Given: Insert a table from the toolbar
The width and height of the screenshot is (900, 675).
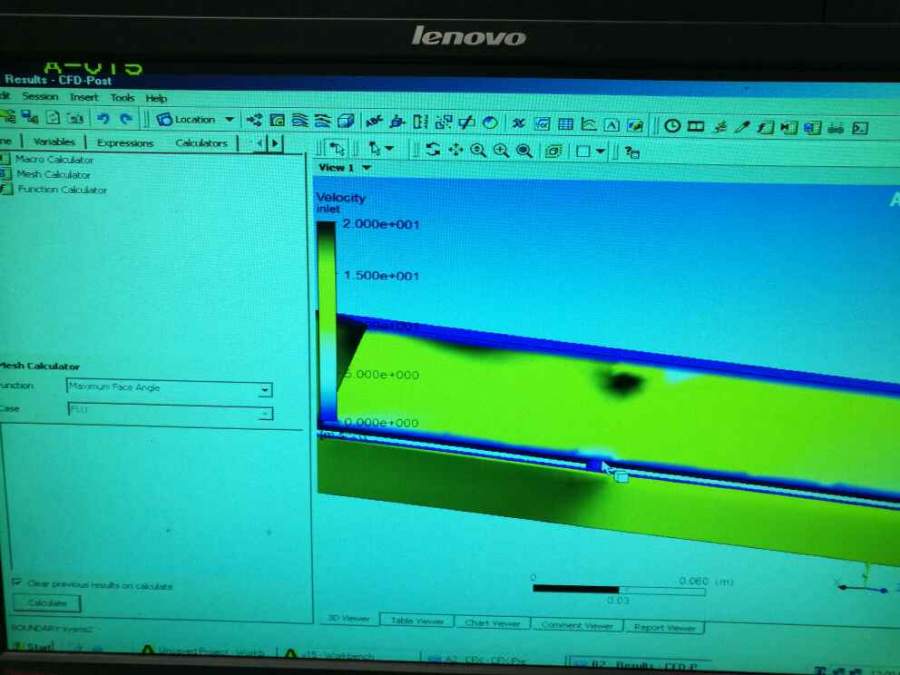Looking at the screenshot, I should pyautogui.click(x=565, y=124).
